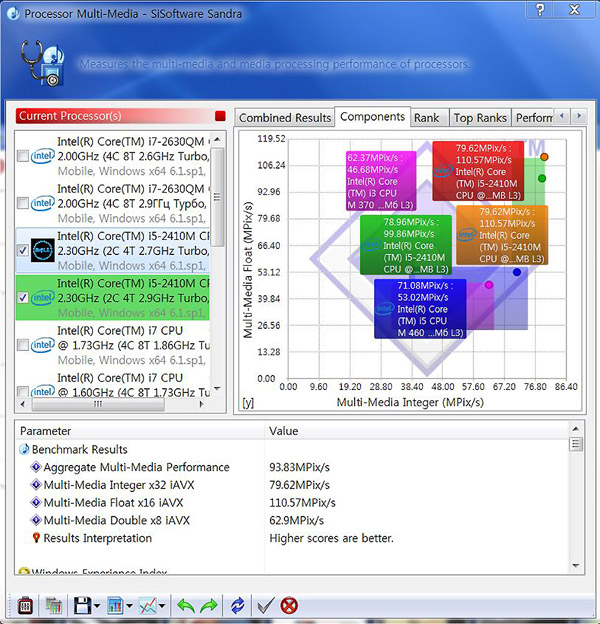Screen dimensions: 600x624
Task: Click the red Current Processor(s) color square
Action: pyautogui.click(x=220, y=116)
